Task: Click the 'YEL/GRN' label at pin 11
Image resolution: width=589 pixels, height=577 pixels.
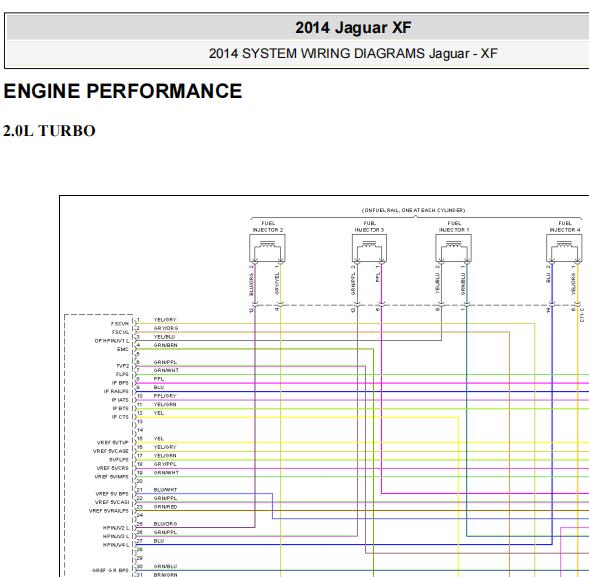Action: coord(165,405)
